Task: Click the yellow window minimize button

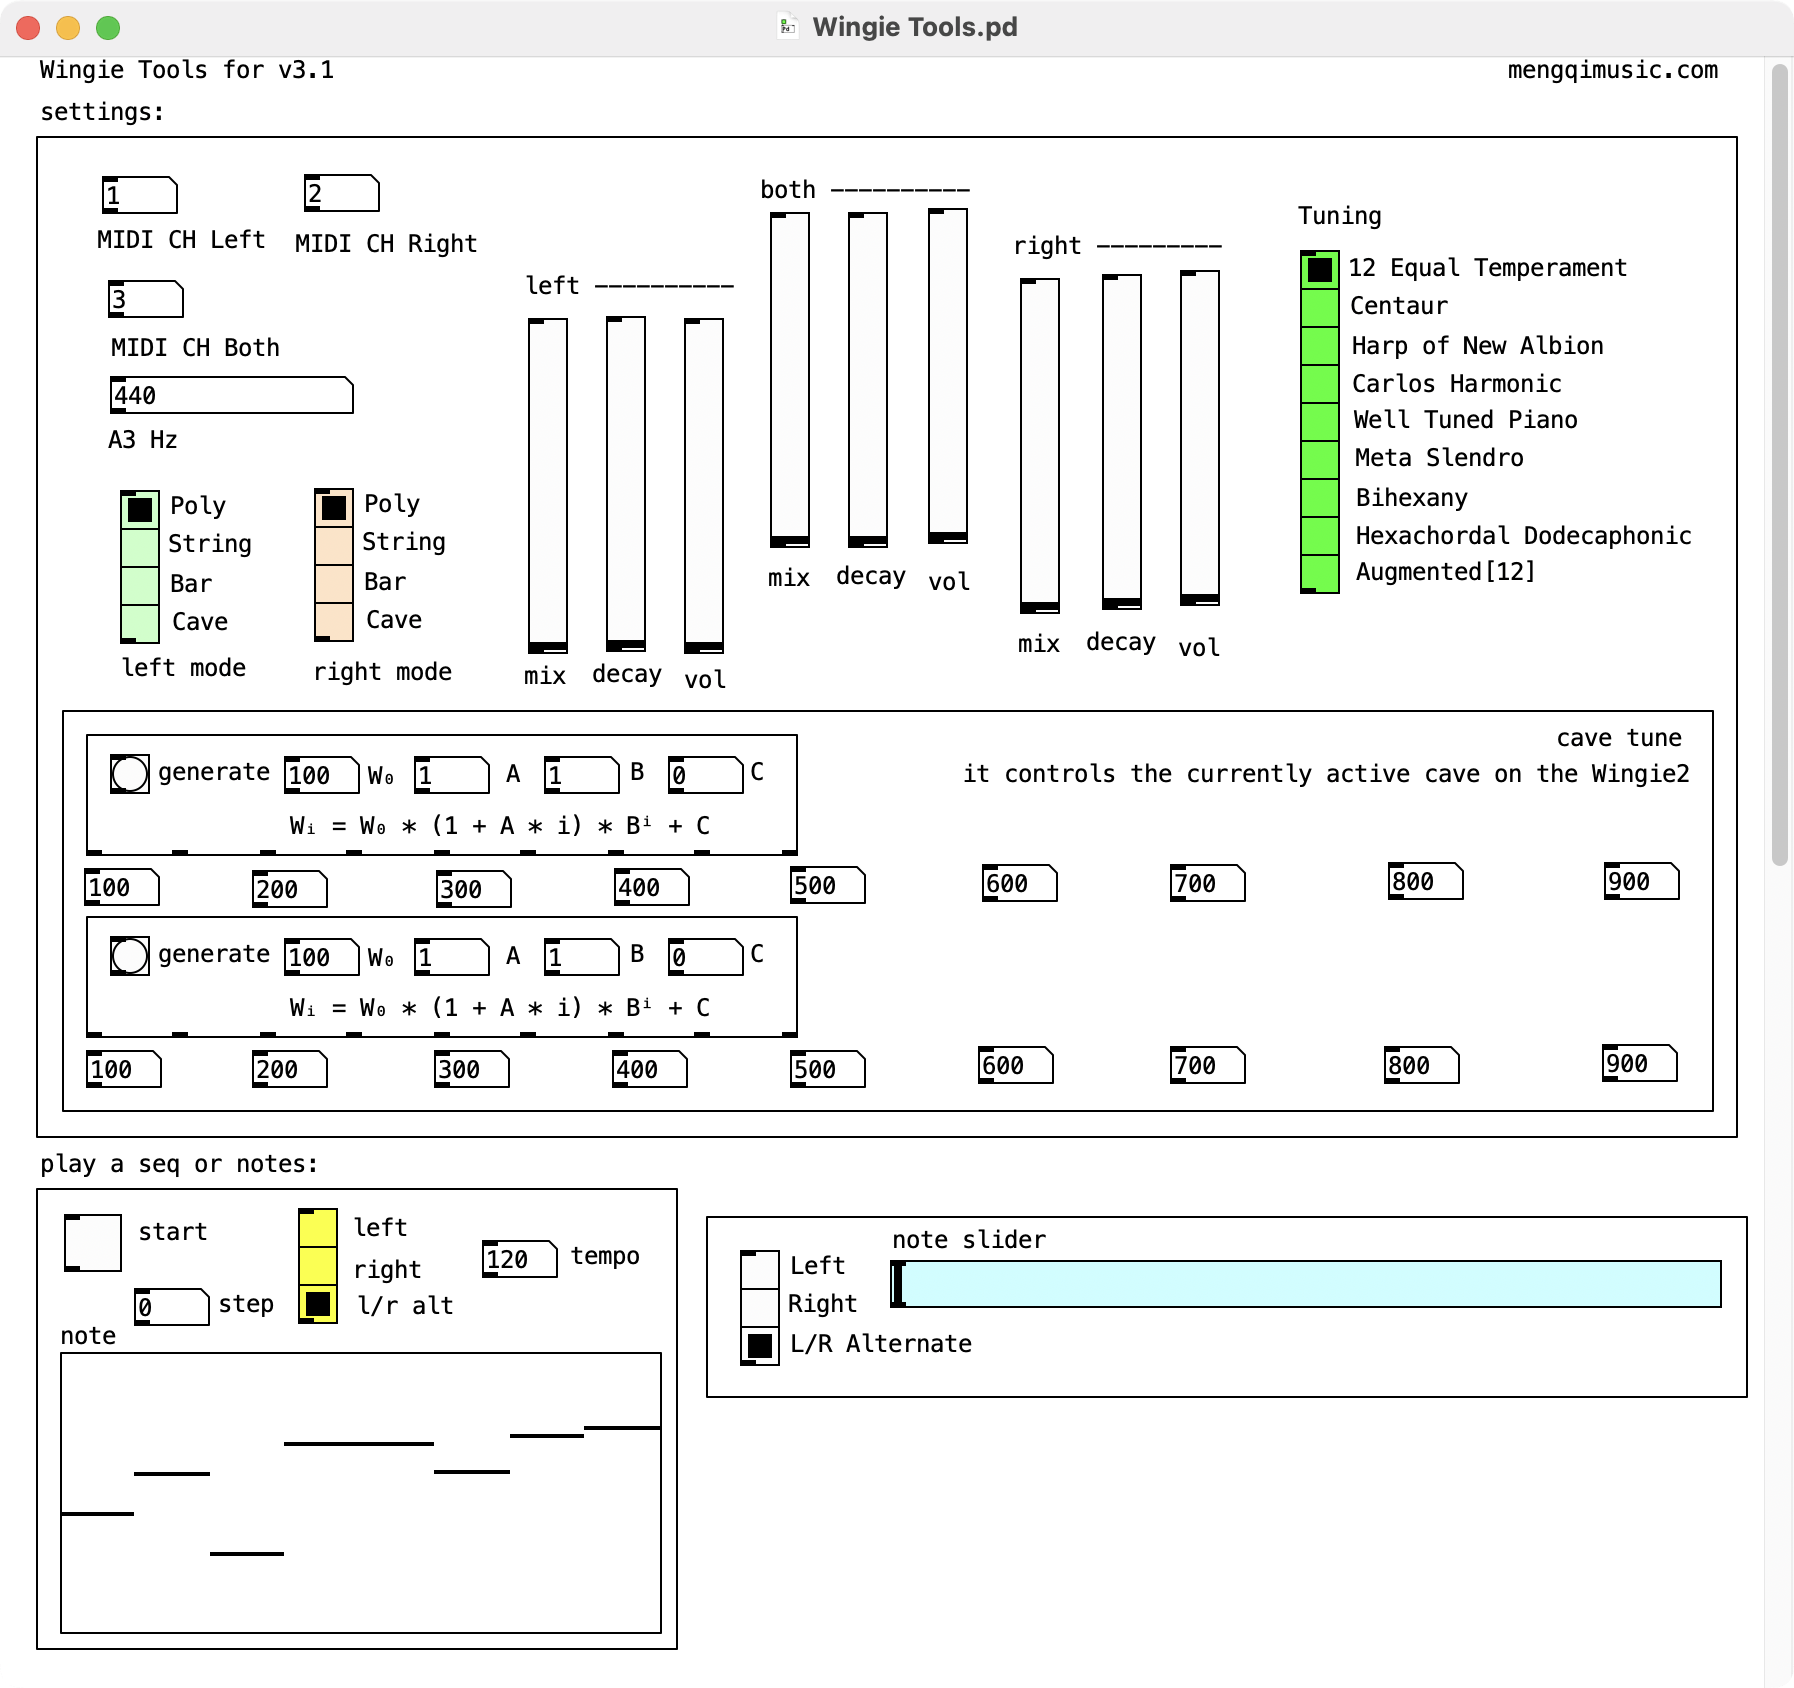Action: [68, 28]
